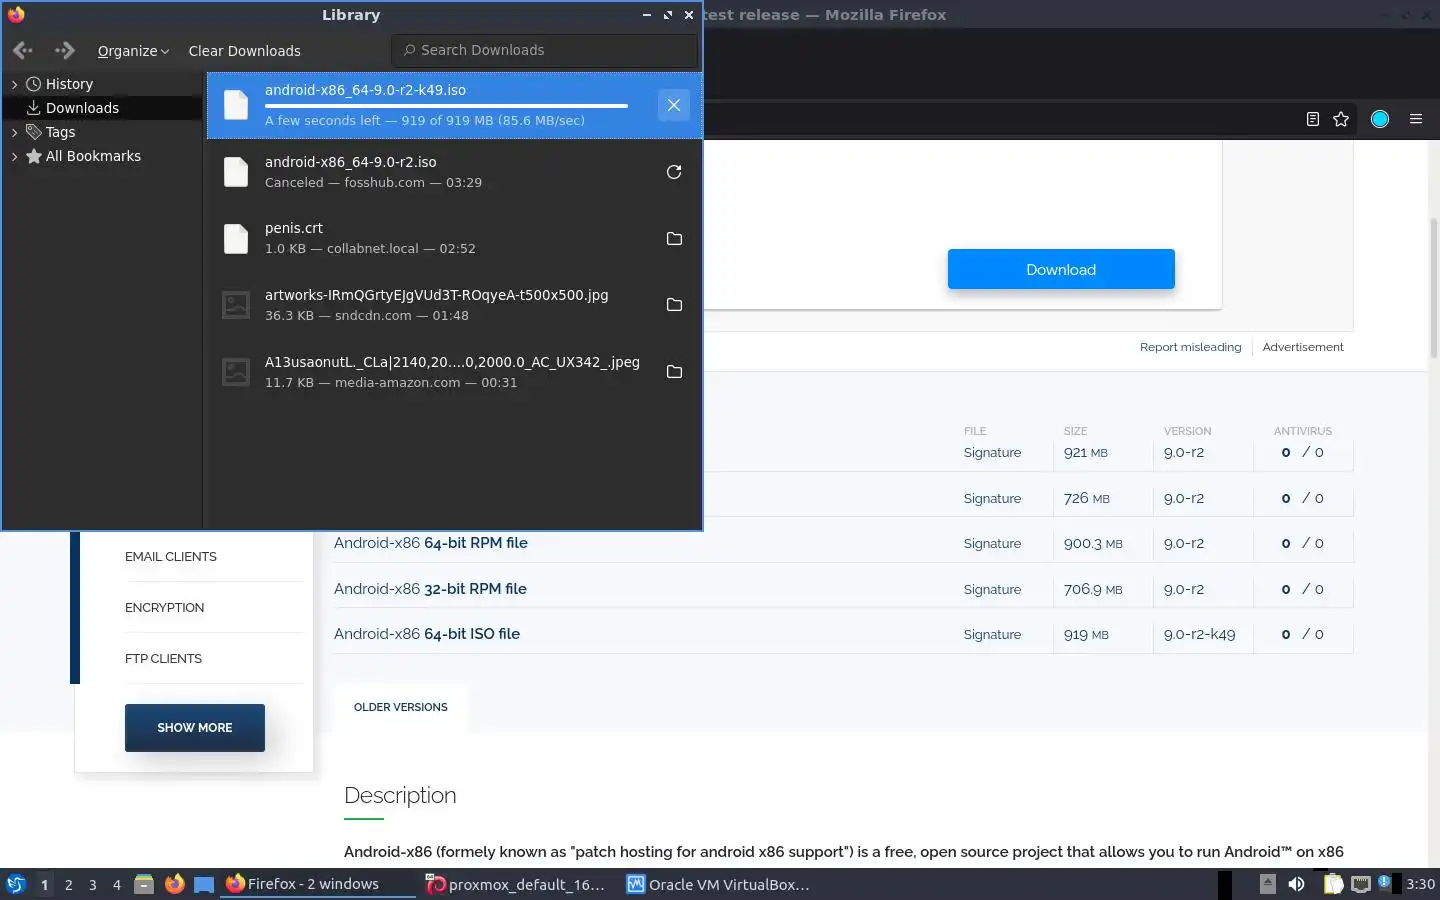Click SHOW MORE button
The image size is (1440, 900).
(195, 728)
